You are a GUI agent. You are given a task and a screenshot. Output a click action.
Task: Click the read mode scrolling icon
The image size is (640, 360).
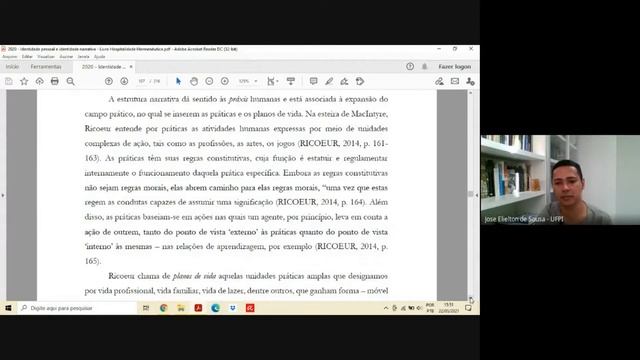[x=291, y=81]
